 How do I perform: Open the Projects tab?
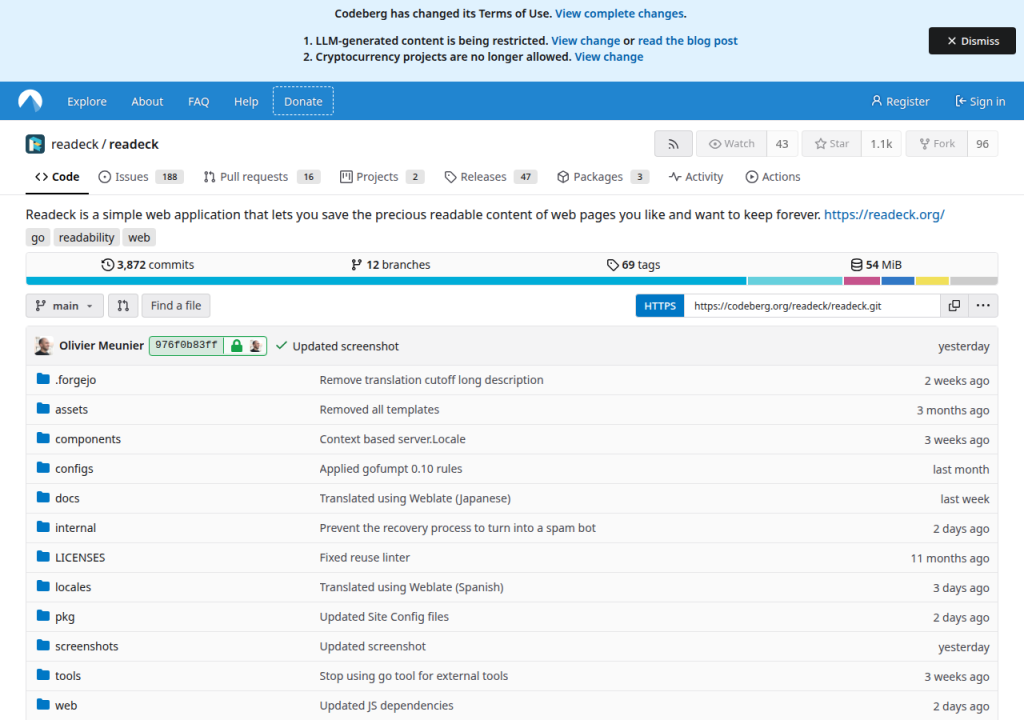pos(382,176)
